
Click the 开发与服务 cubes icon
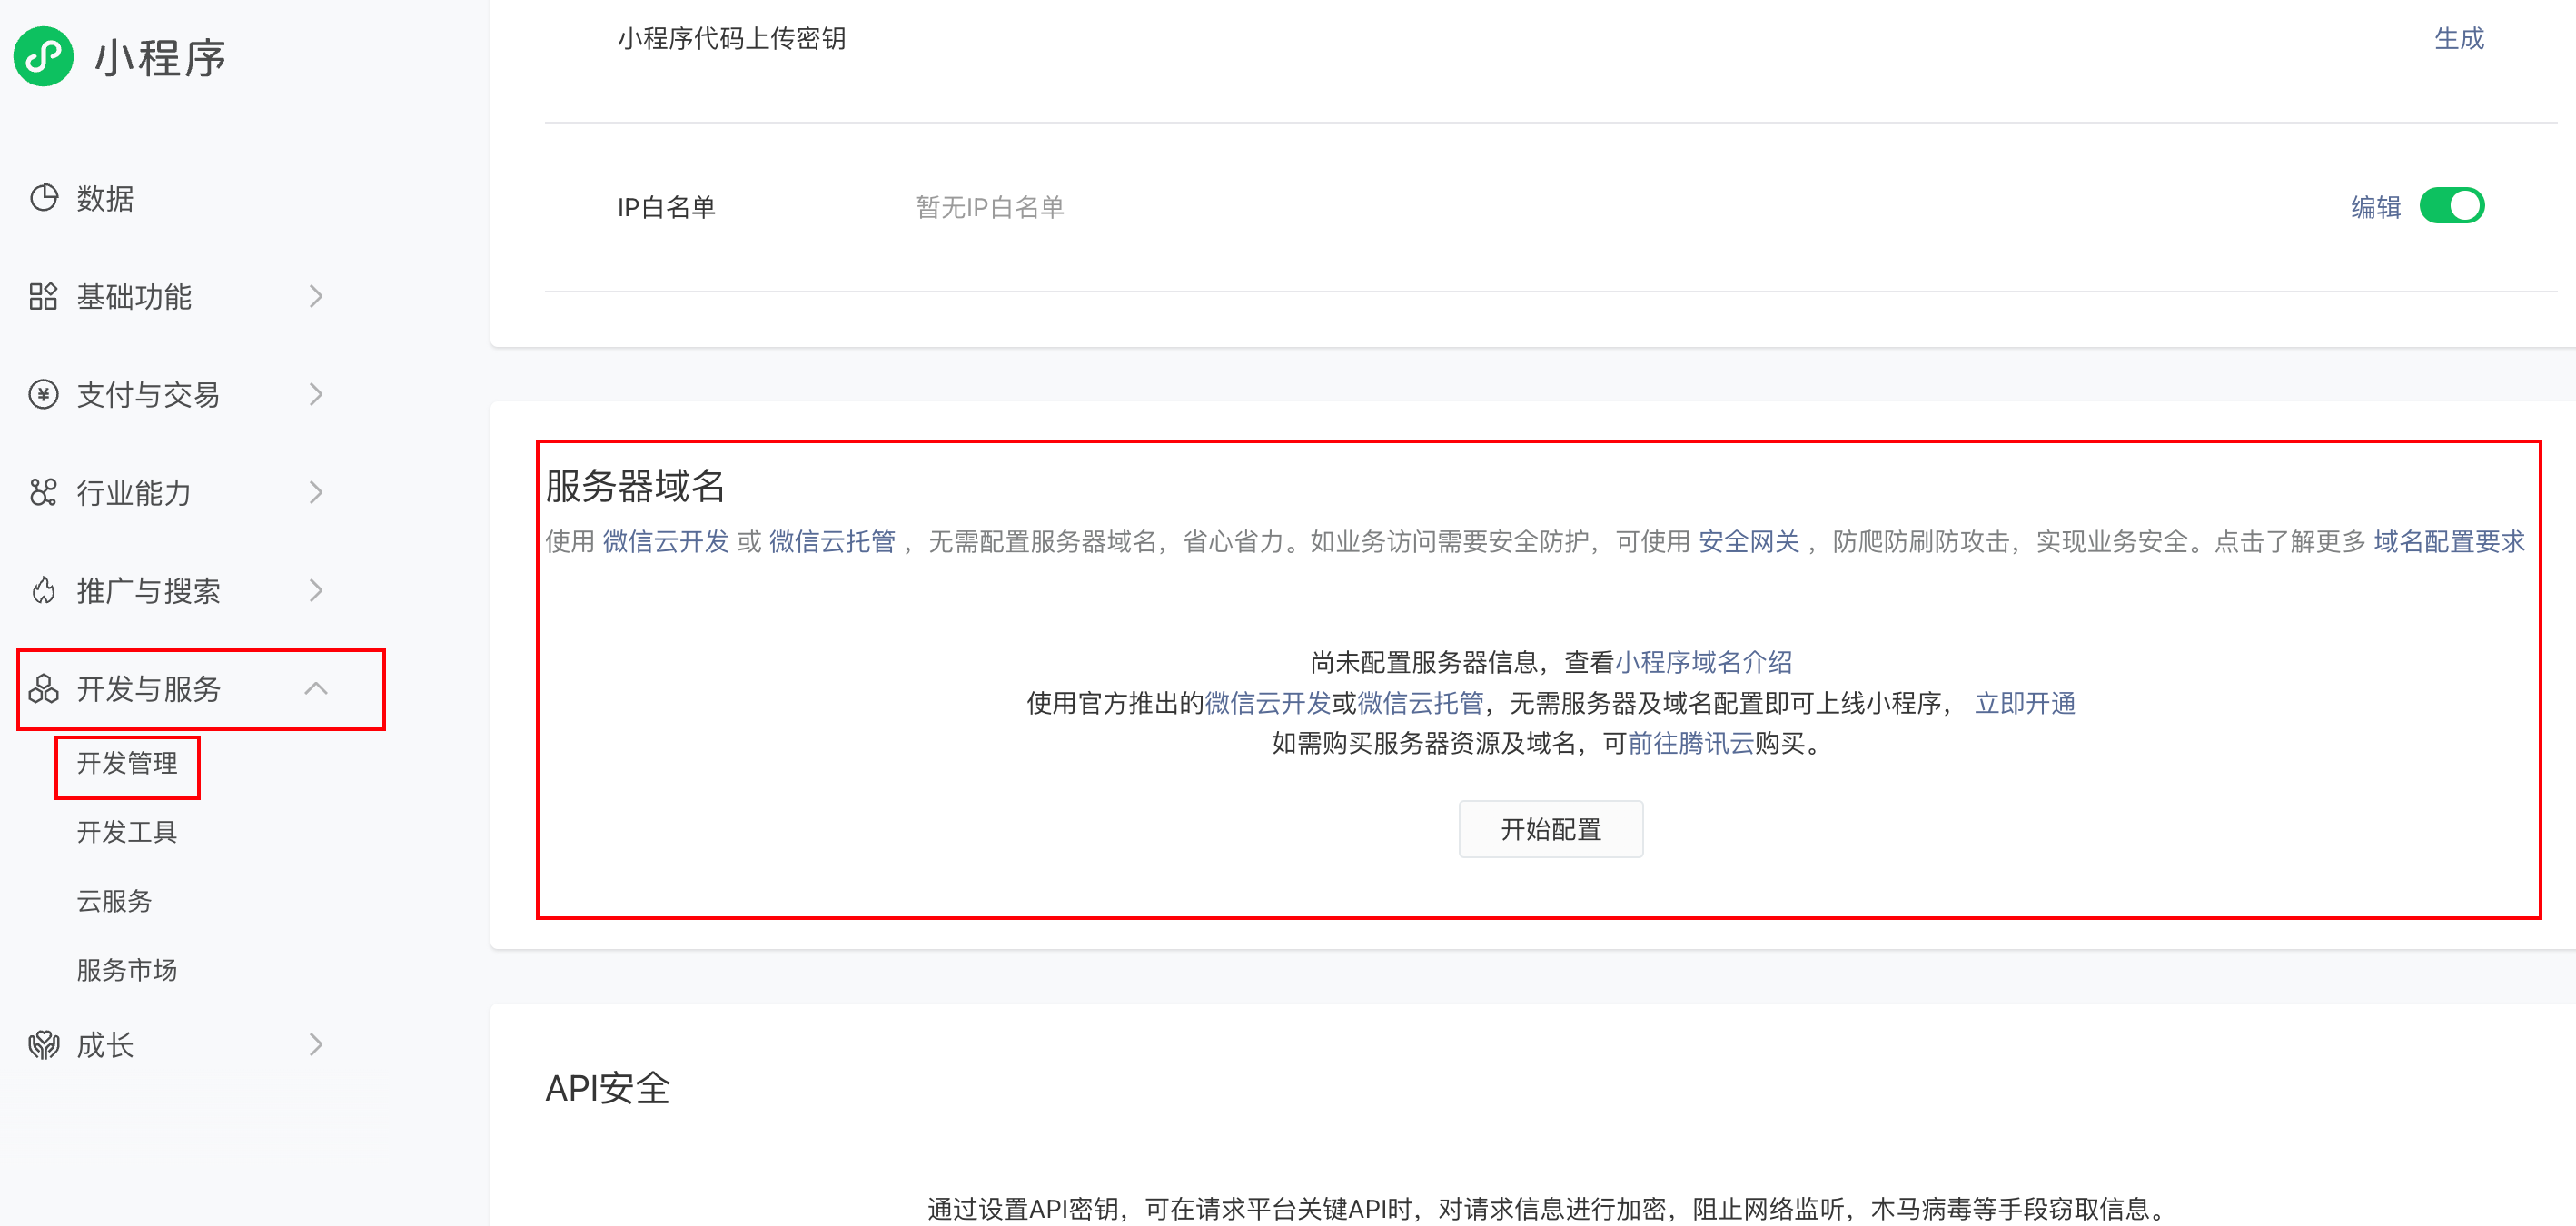[x=43, y=688]
